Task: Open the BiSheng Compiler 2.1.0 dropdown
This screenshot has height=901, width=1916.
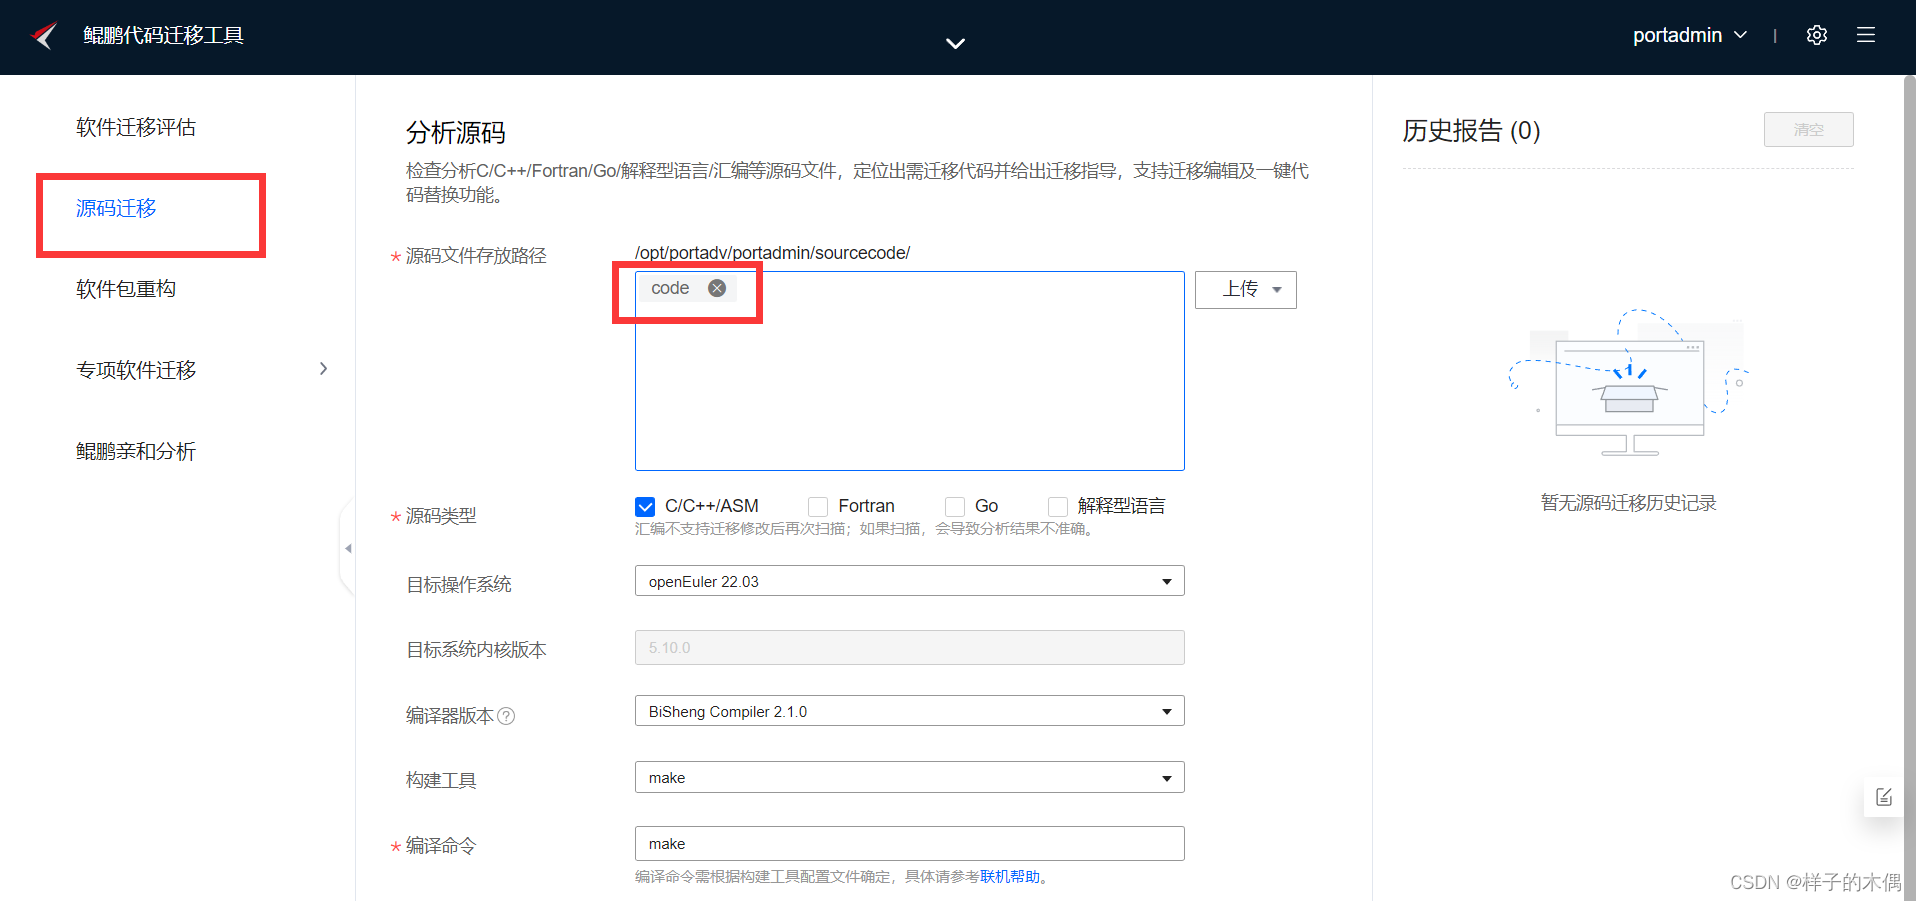Action: [x=910, y=711]
